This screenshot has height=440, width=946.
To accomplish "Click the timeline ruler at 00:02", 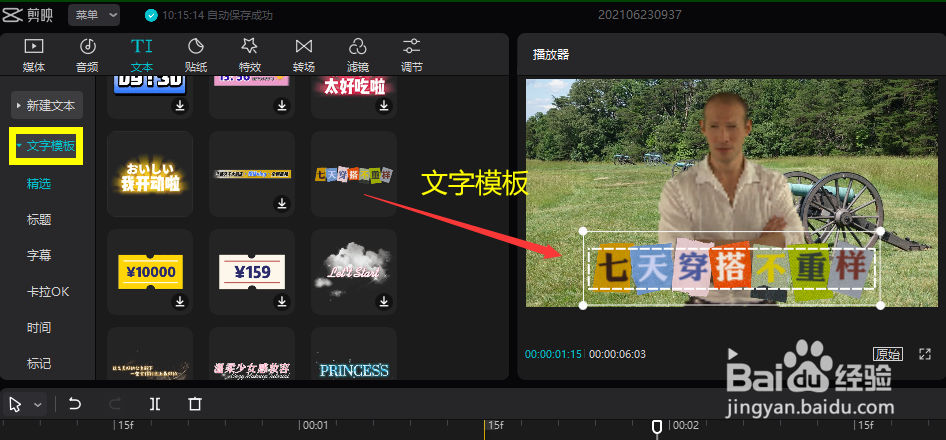I will point(685,426).
